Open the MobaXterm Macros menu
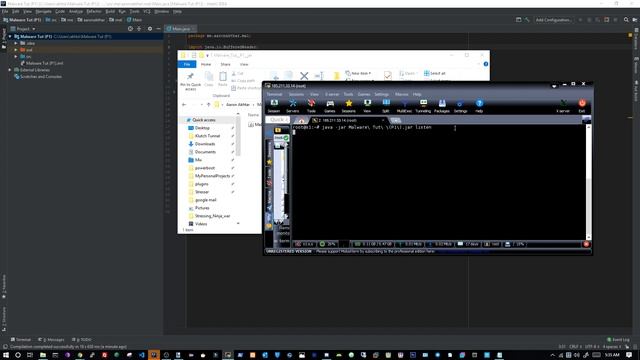This screenshot has width=640, height=360. tap(402, 94)
